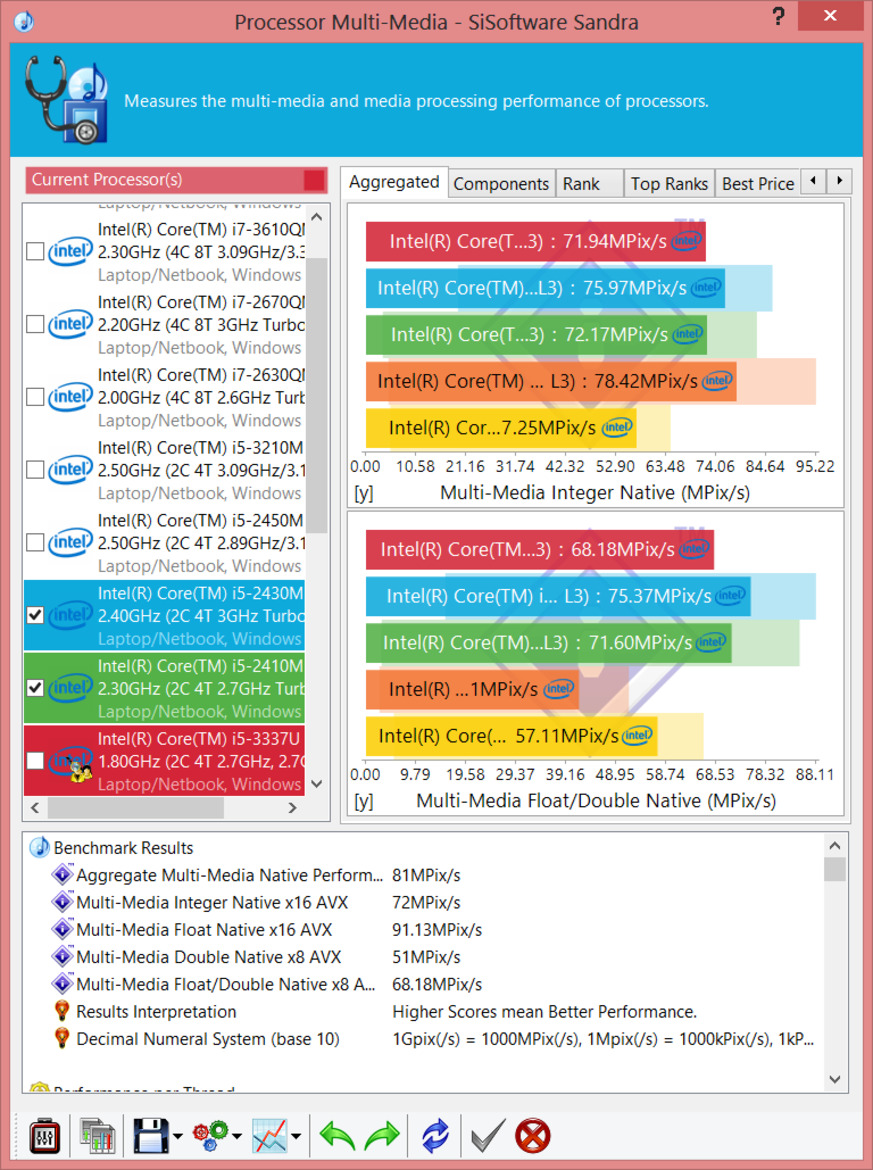Open help with the question mark button
Screen dimensions: 873x1170
click(778, 16)
